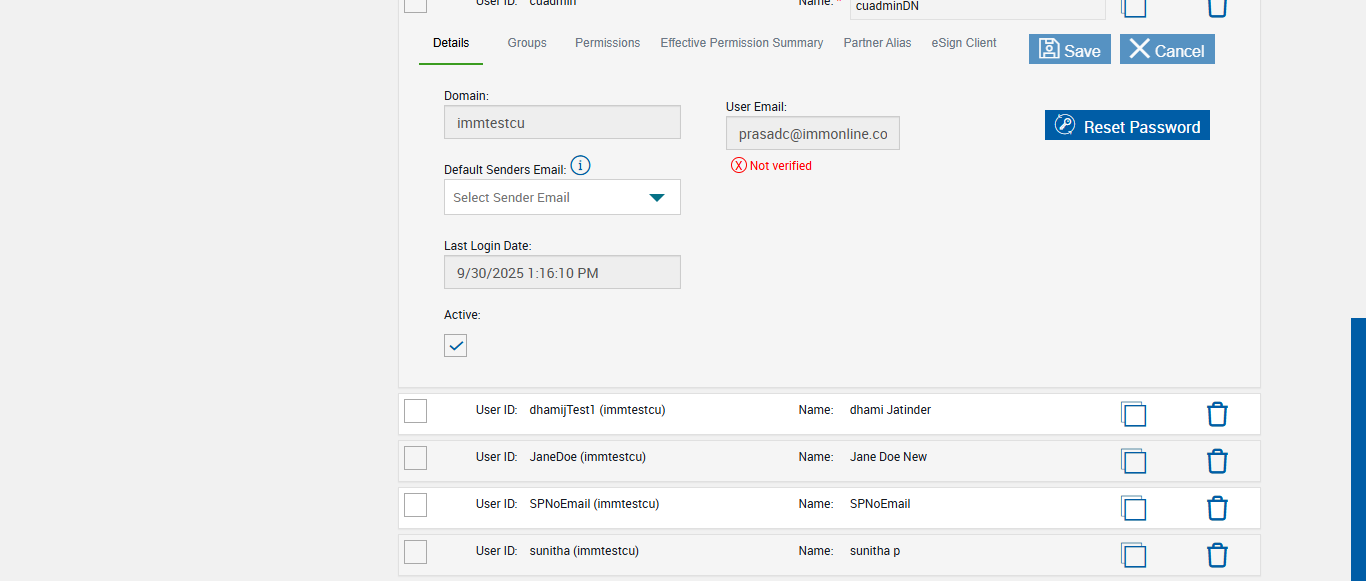Viewport: 1366px width, 581px height.
Task: Select the dhamijTest1 row checkbox
Action: [x=415, y=411]
